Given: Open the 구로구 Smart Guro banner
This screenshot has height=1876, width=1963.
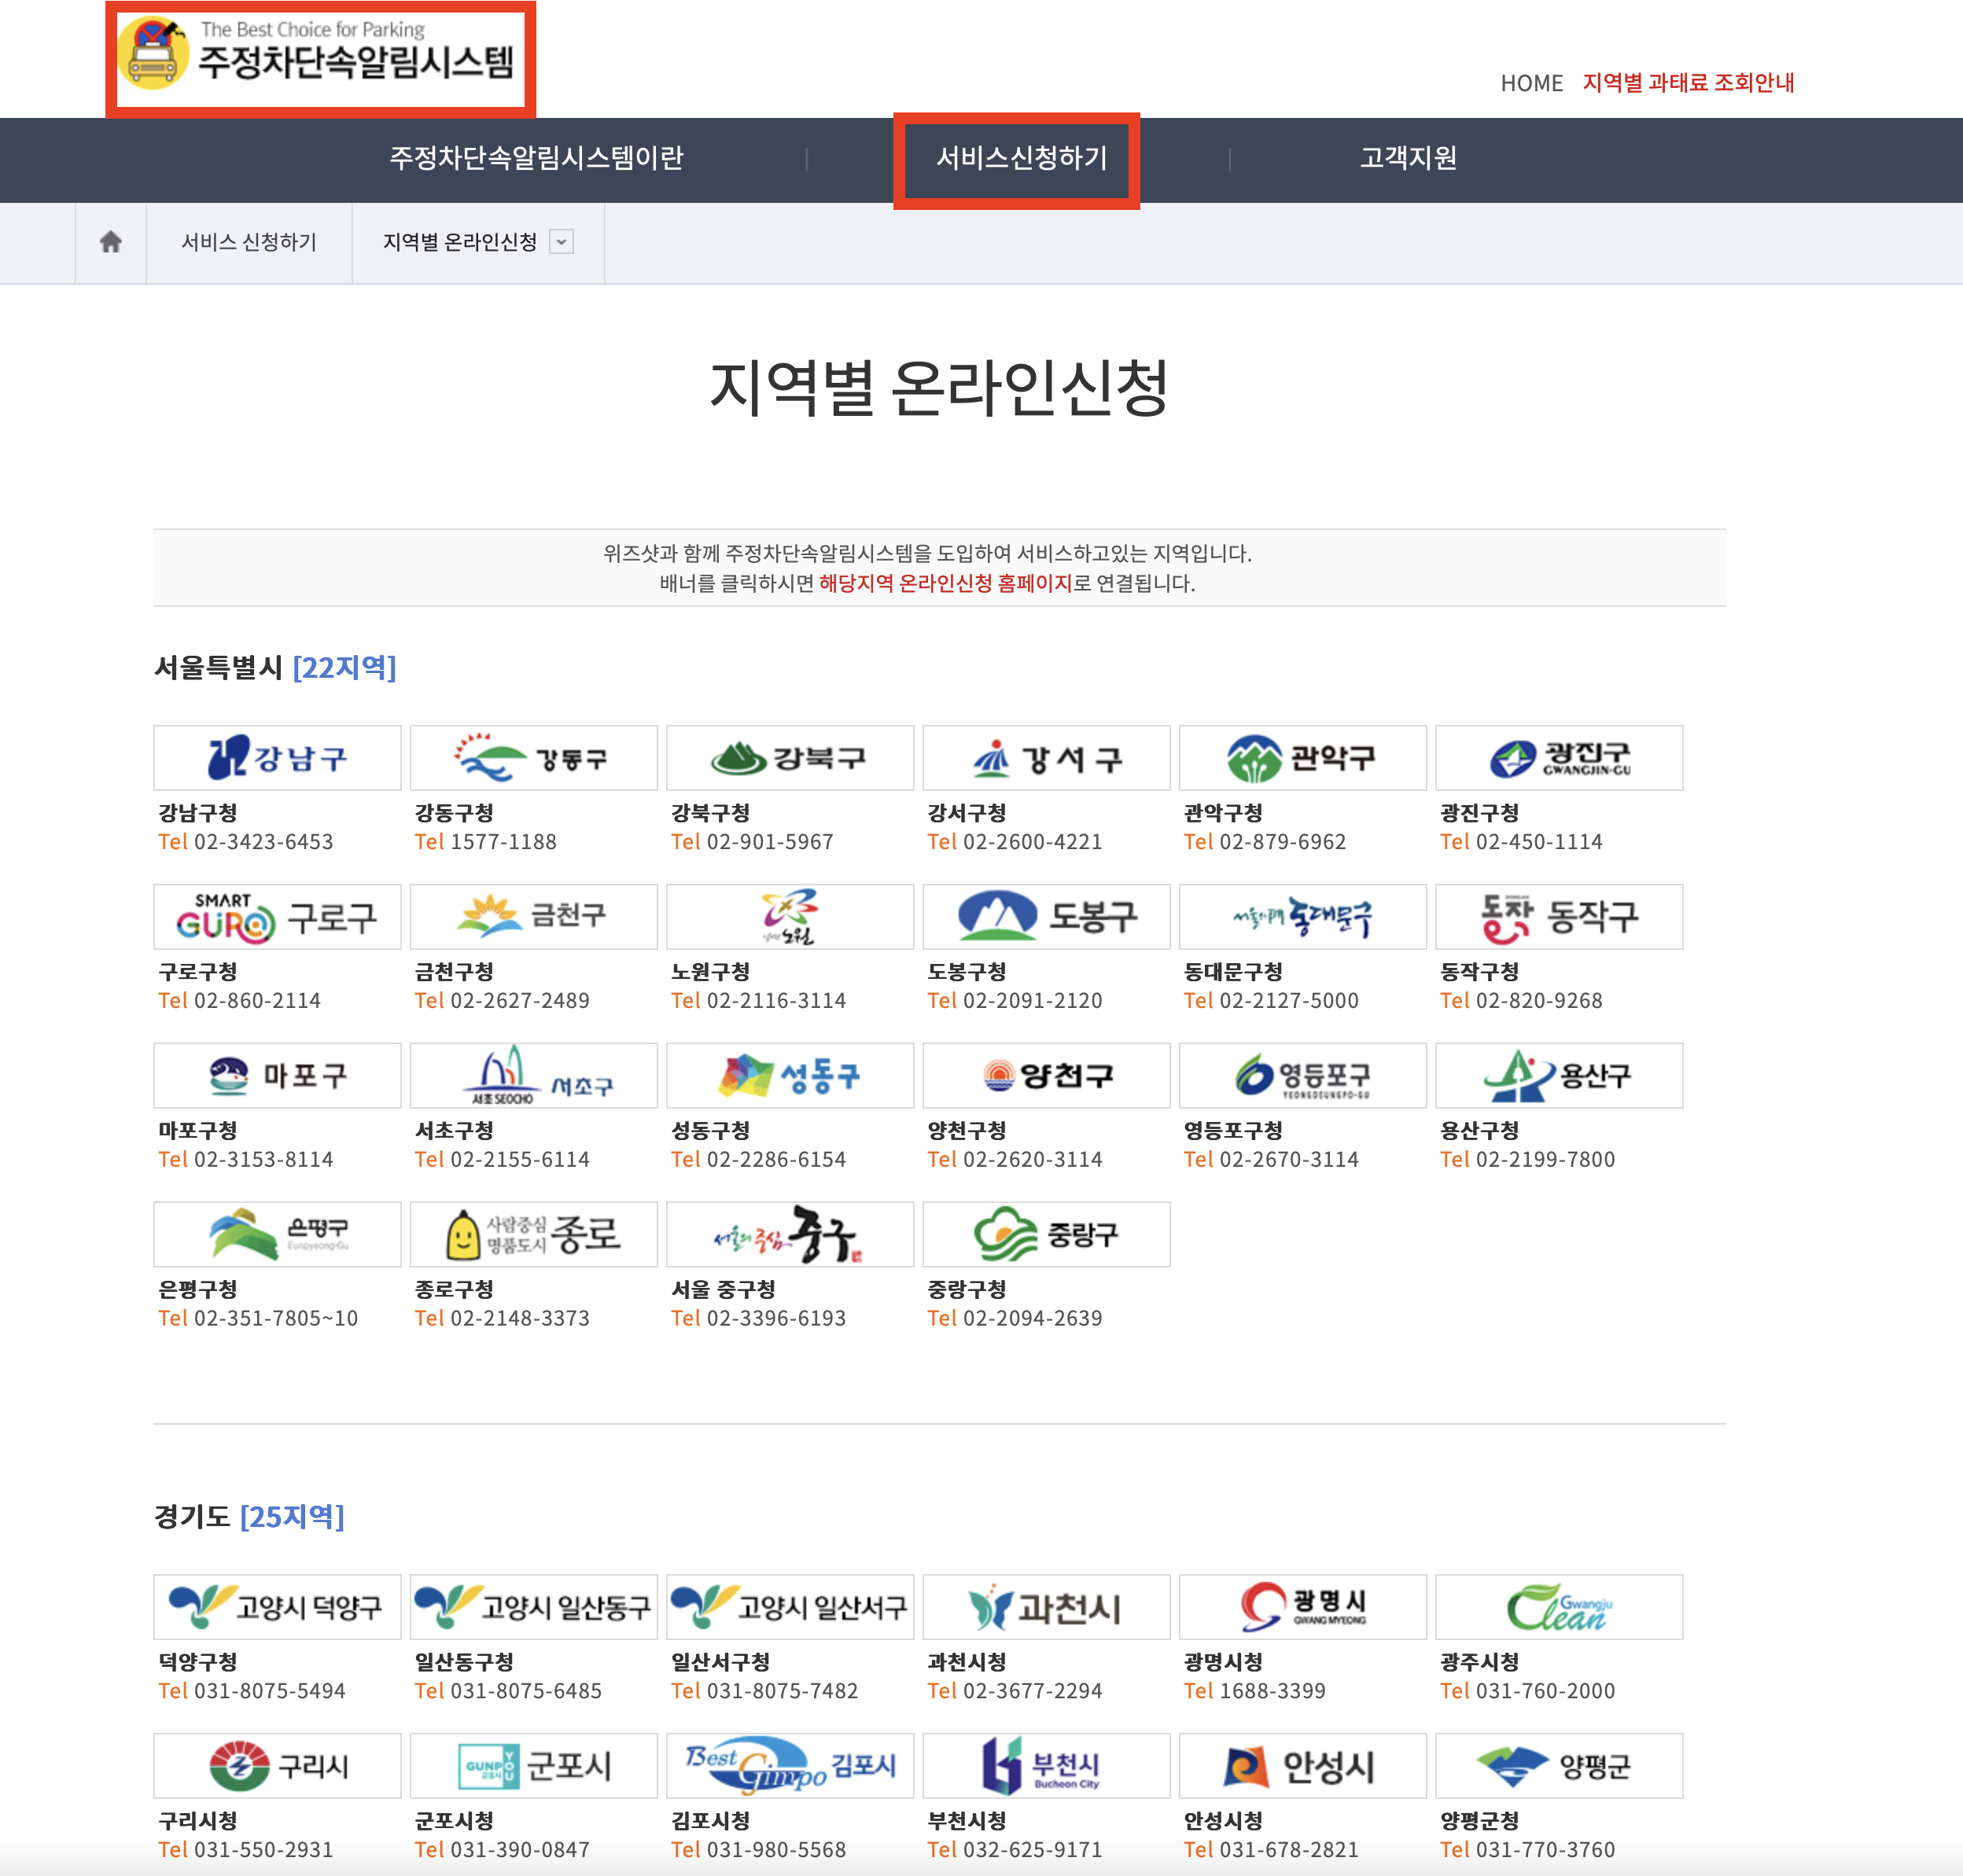Looking at the screenshot, I should (x=277, y=917).
